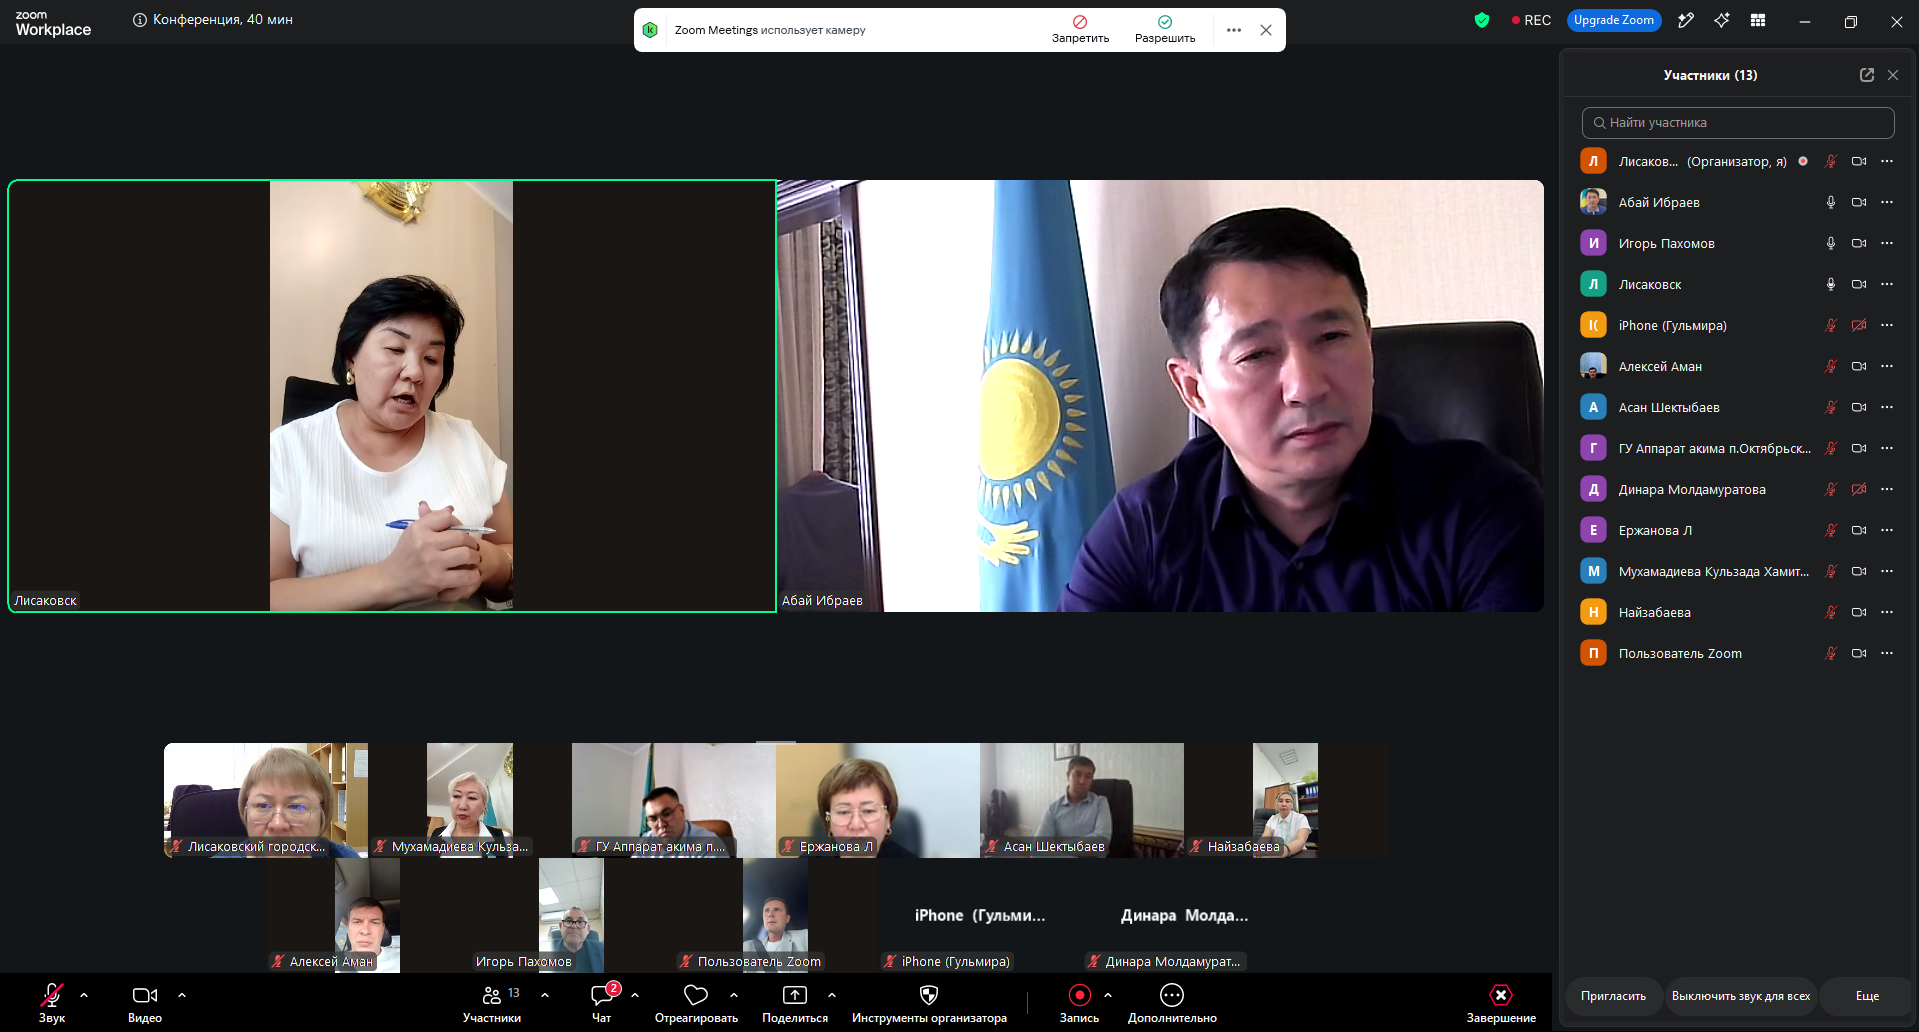
Task: Open the Участники panel from toolbar
Action: coord(492,1003)
